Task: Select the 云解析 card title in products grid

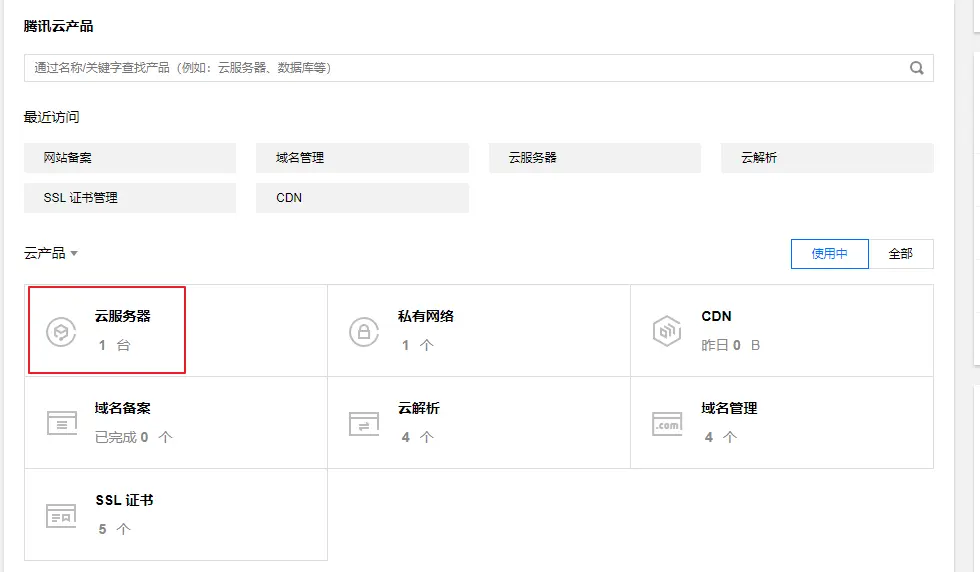Action: pos(419,408)
